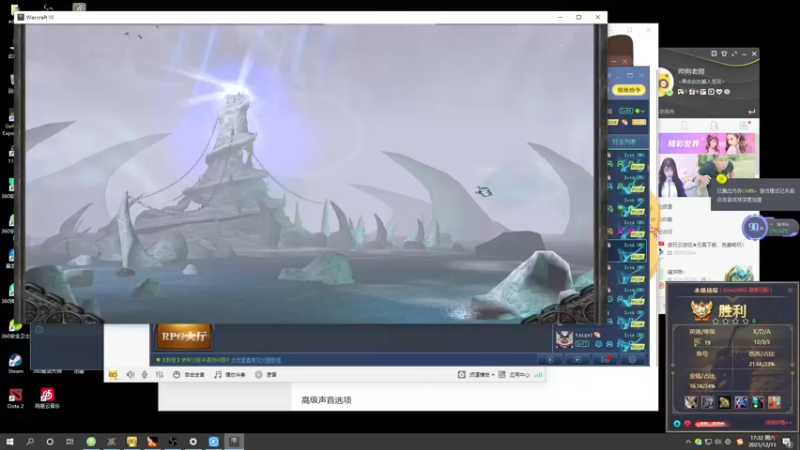This screenshot has width=800, height=450.
Task: Click third item icon in match result inventory
Action: point(724,402)
